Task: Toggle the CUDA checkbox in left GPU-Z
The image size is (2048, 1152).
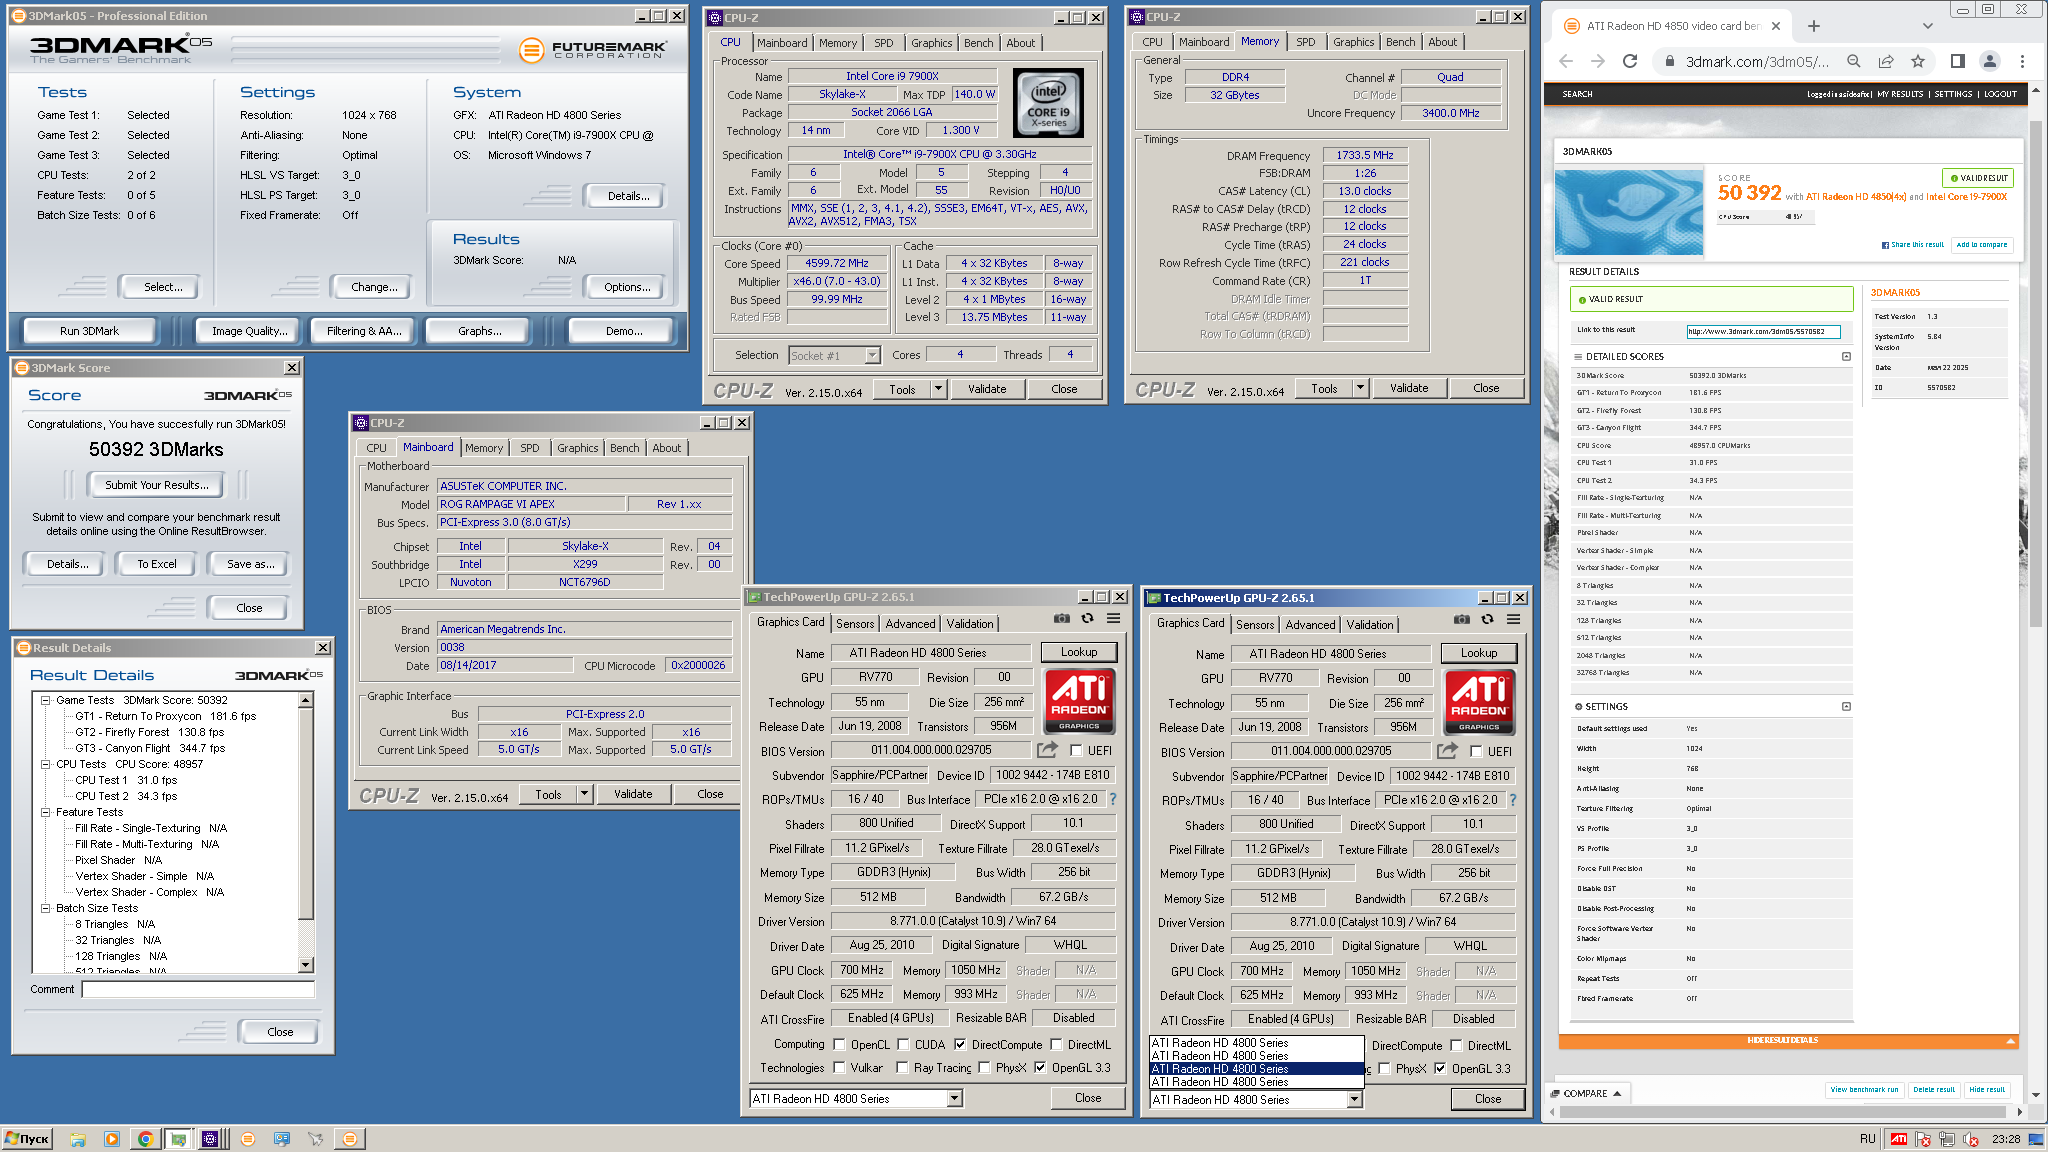Action: click(x=903, y=1044)
